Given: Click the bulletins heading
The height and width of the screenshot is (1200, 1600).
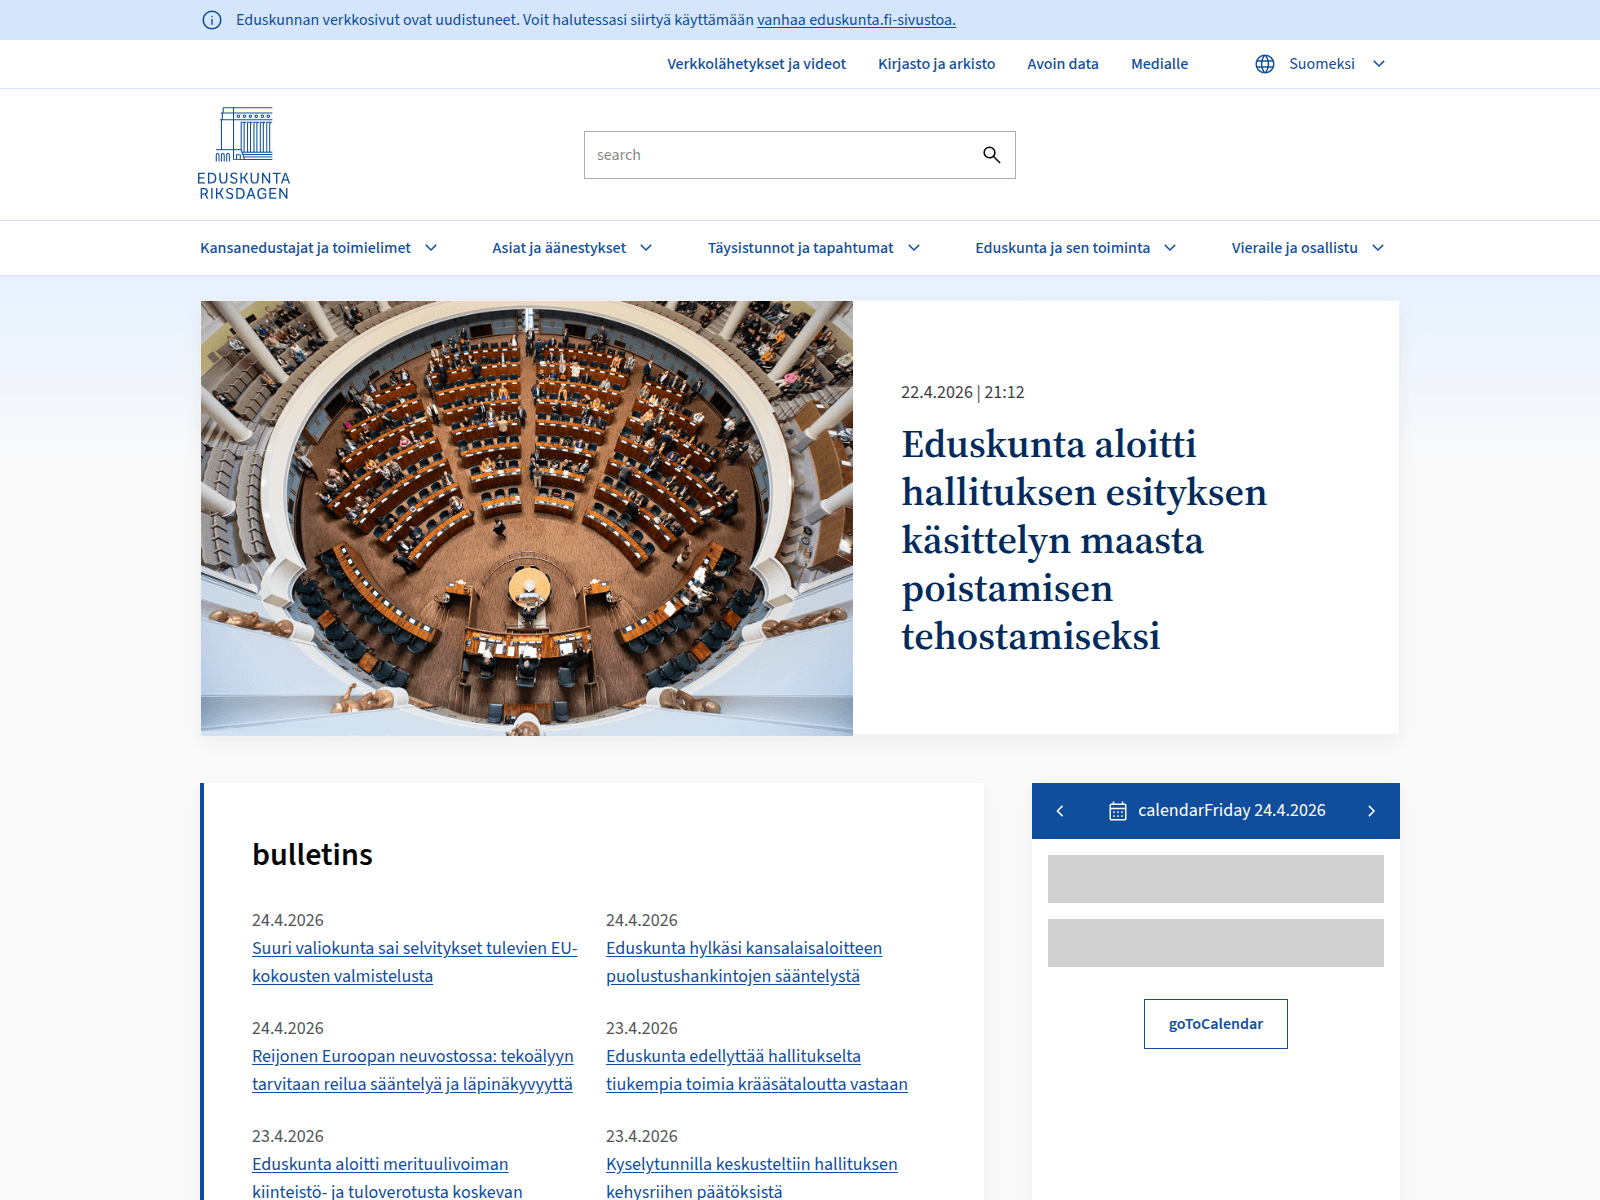Looking at the screenshot, I should click(312, 855).
